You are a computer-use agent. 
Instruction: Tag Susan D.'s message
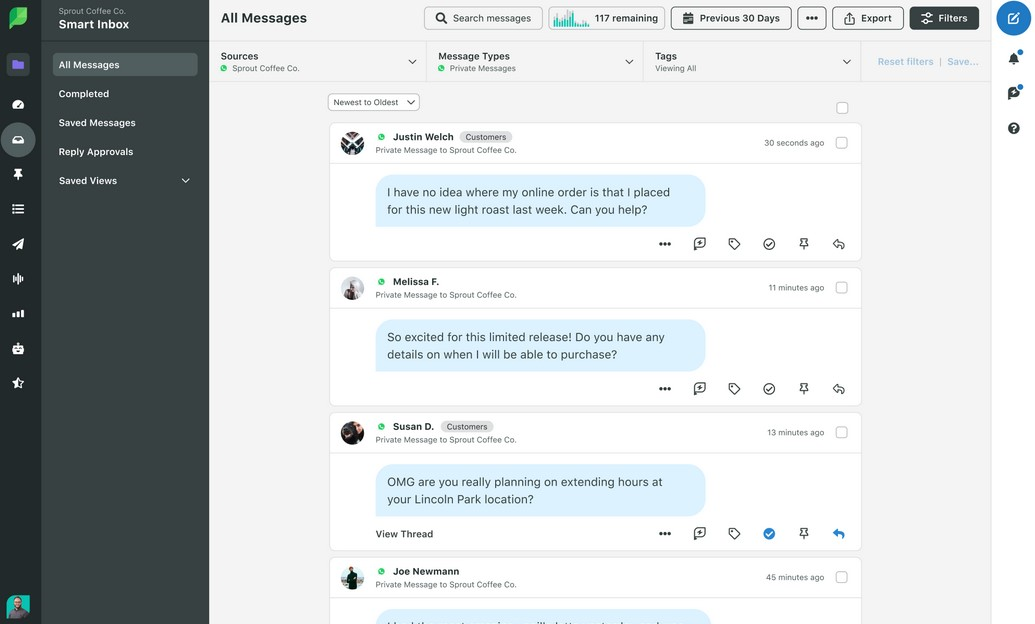point(734,534)
